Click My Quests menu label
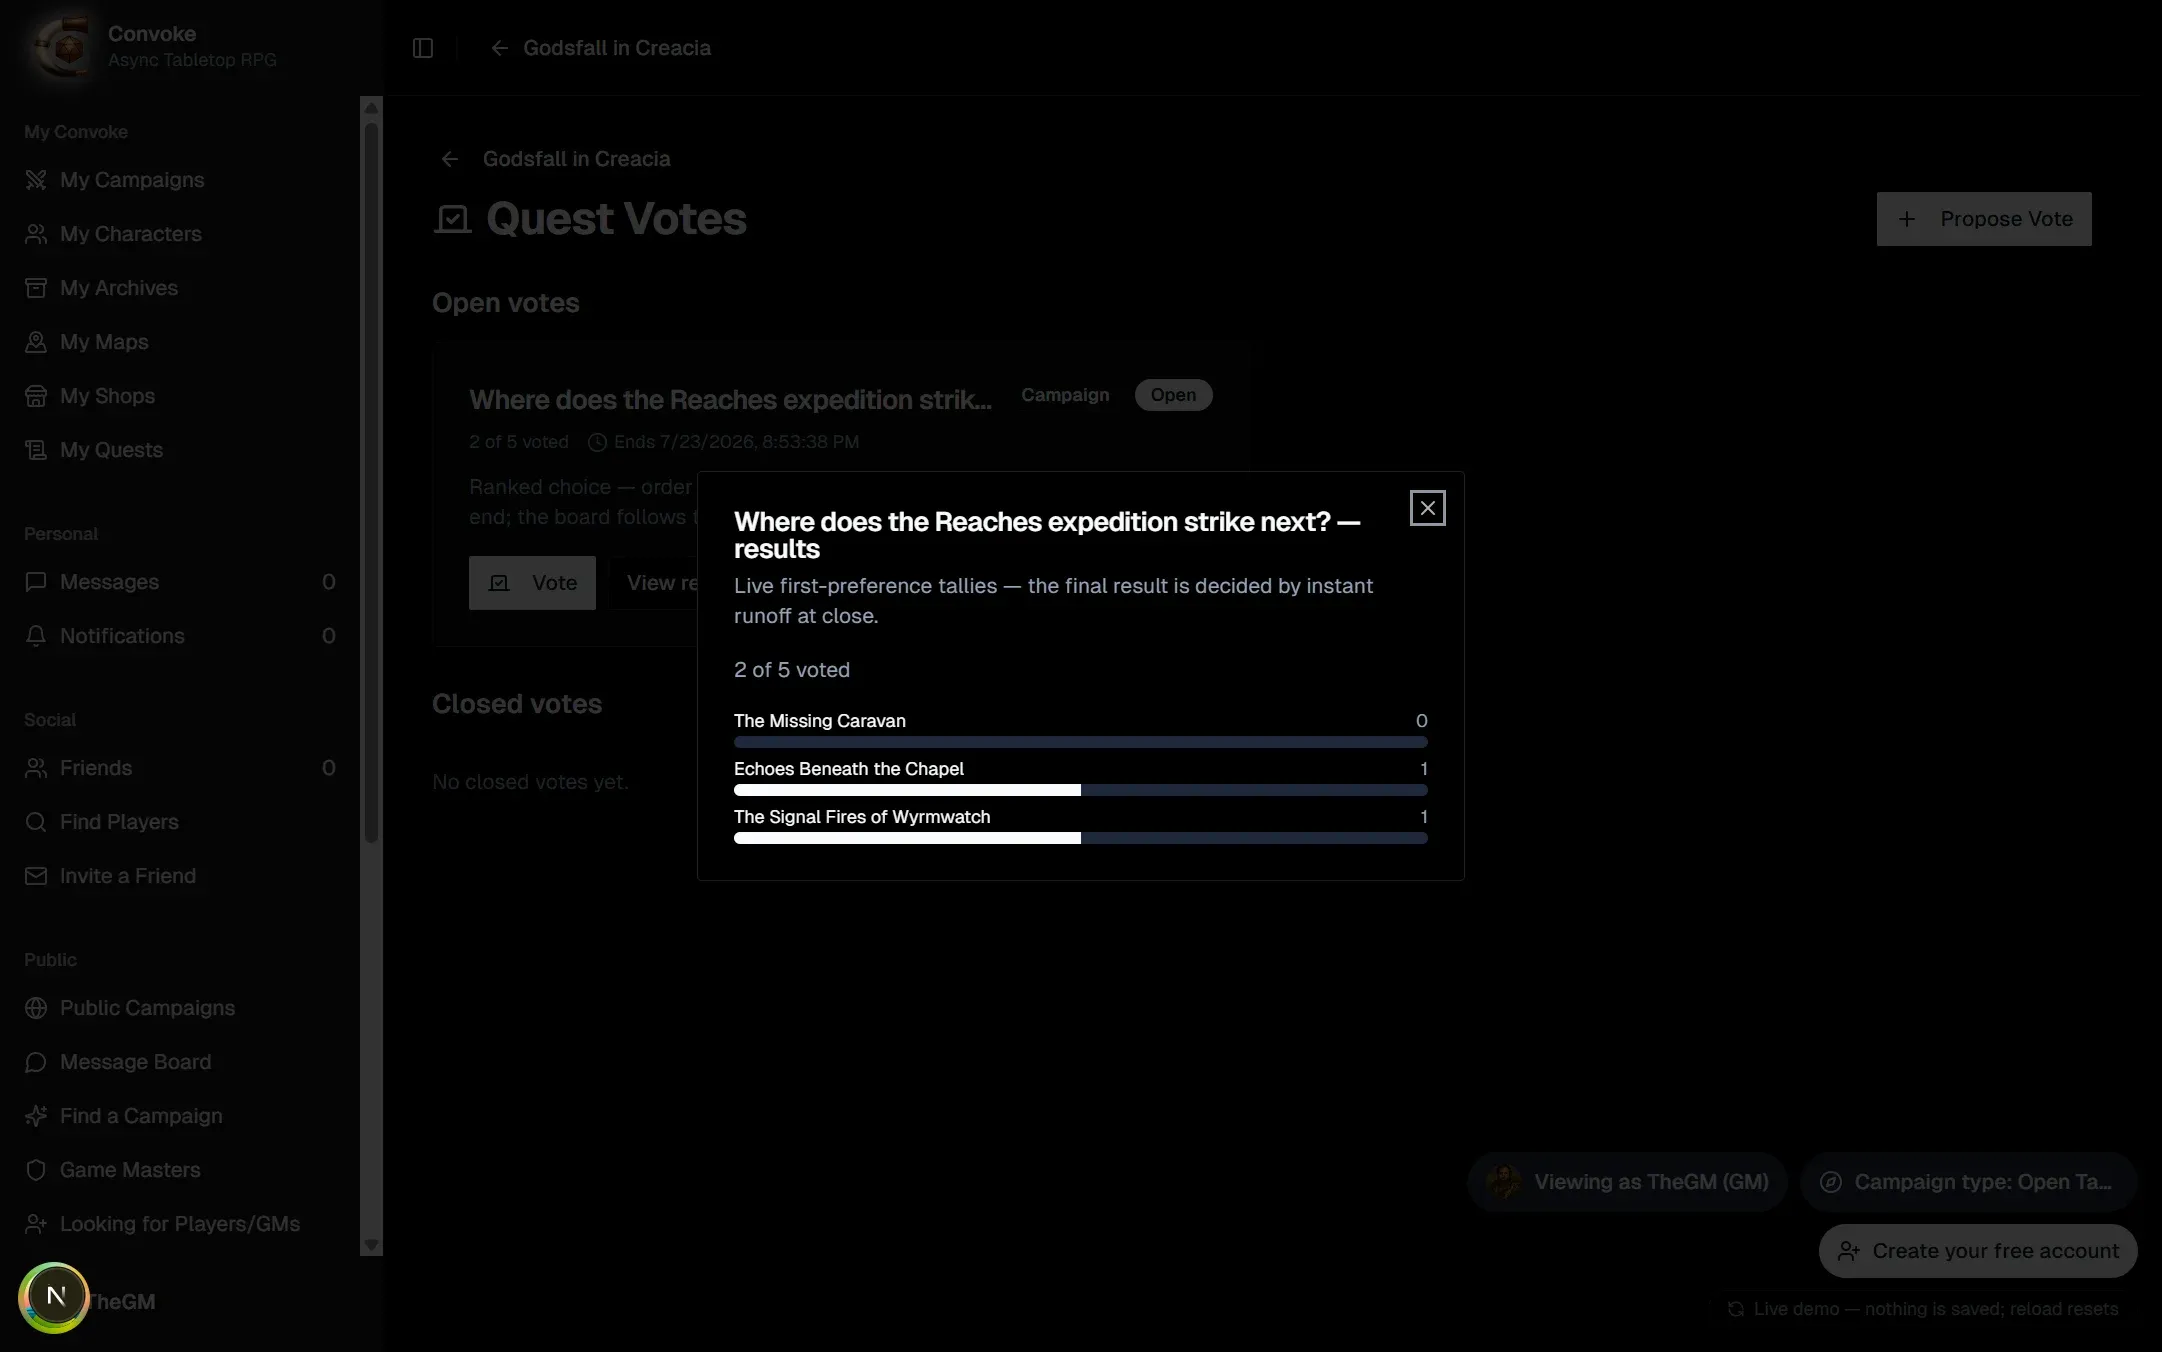This screenshot has width=2162, height=1352. coord(111,450)
